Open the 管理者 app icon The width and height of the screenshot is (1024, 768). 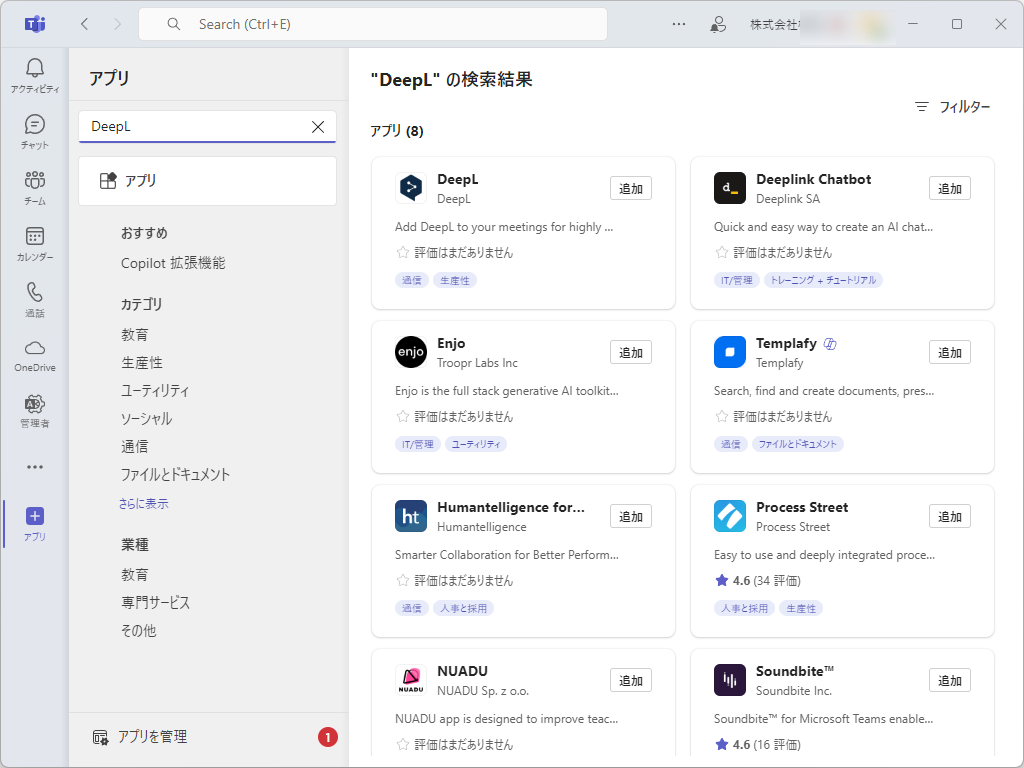point(34,408)
